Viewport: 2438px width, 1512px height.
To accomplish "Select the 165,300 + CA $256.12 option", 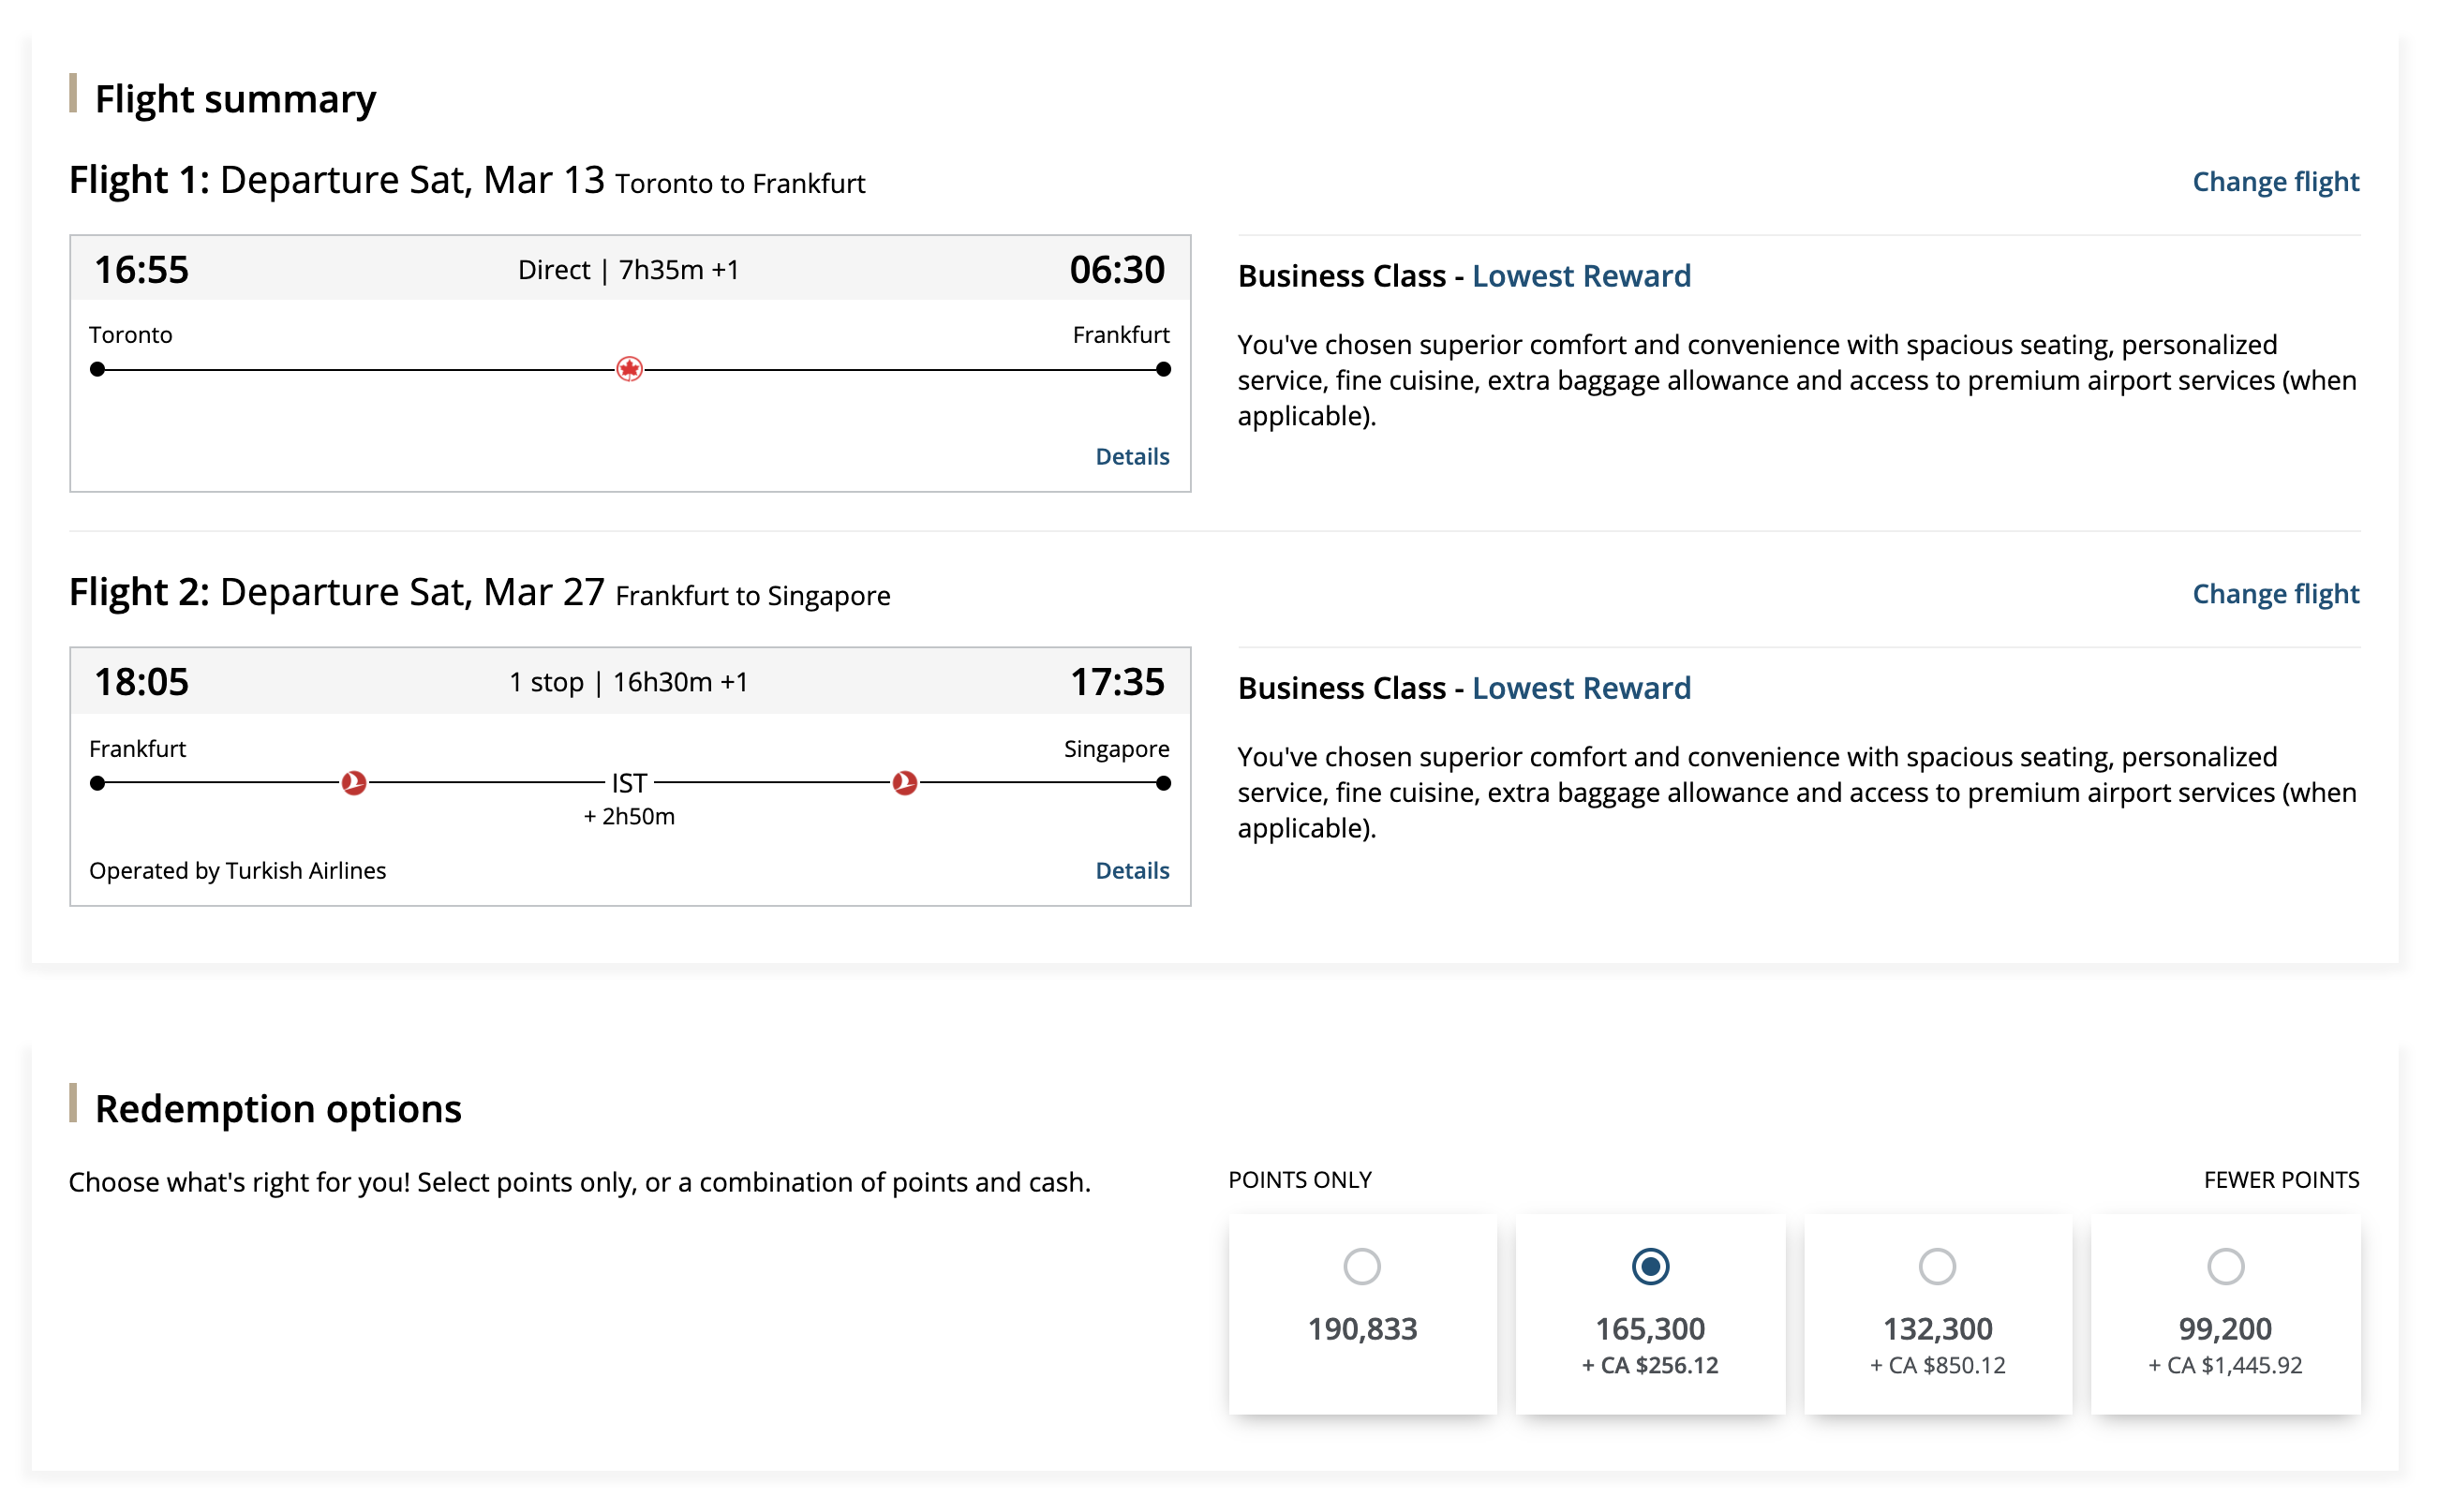I will tap(1649, 1266).
